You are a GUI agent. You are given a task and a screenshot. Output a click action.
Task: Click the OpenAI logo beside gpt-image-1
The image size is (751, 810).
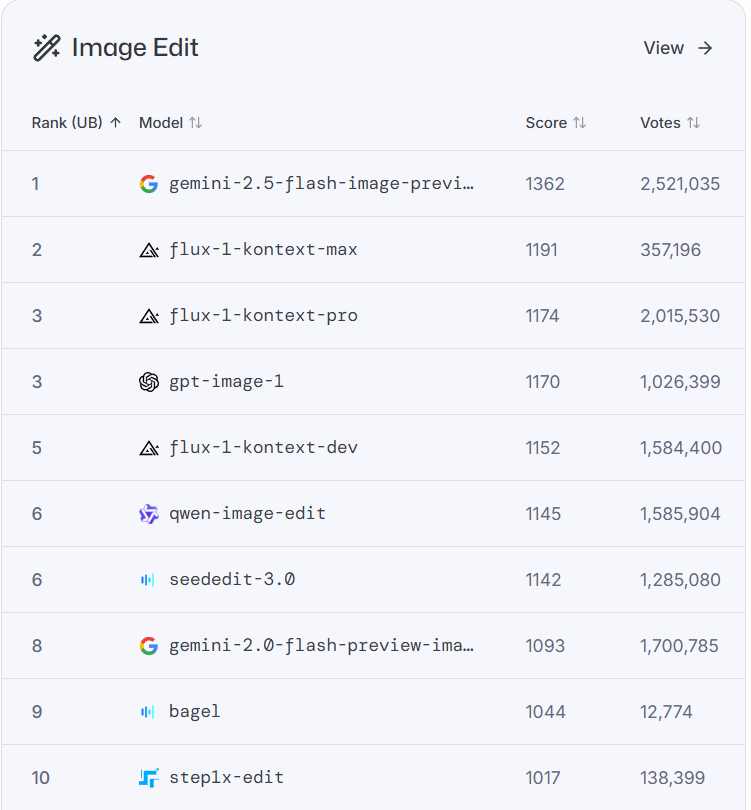click(x=149, y=382)
